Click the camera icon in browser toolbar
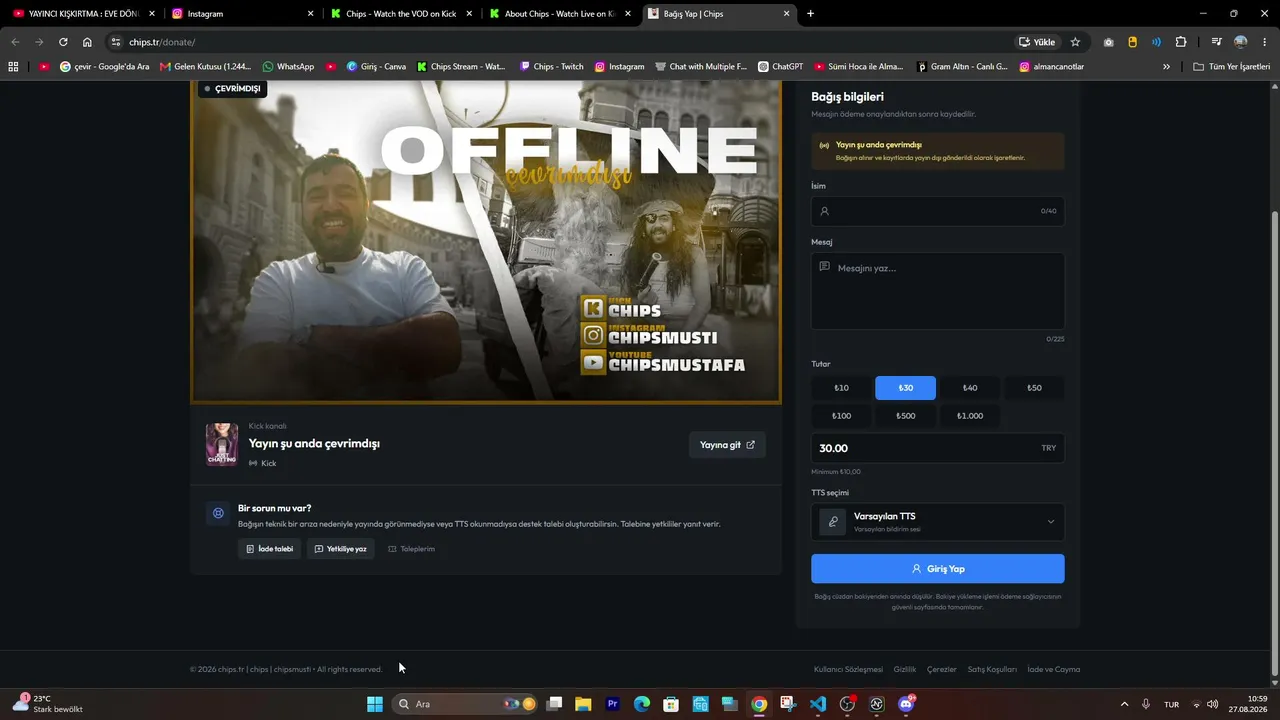1280x720 pixels. coord(1109,42)
